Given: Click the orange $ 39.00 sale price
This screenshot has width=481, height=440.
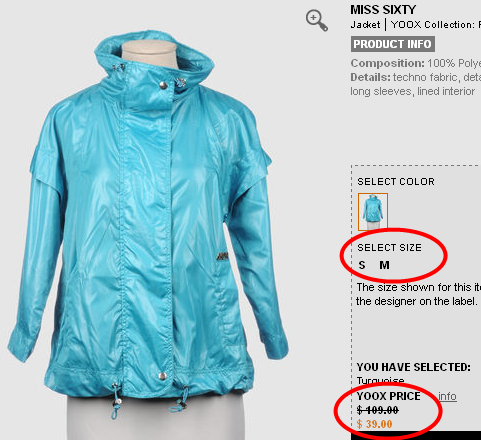Looking at the screenshot, I should 374,424.
